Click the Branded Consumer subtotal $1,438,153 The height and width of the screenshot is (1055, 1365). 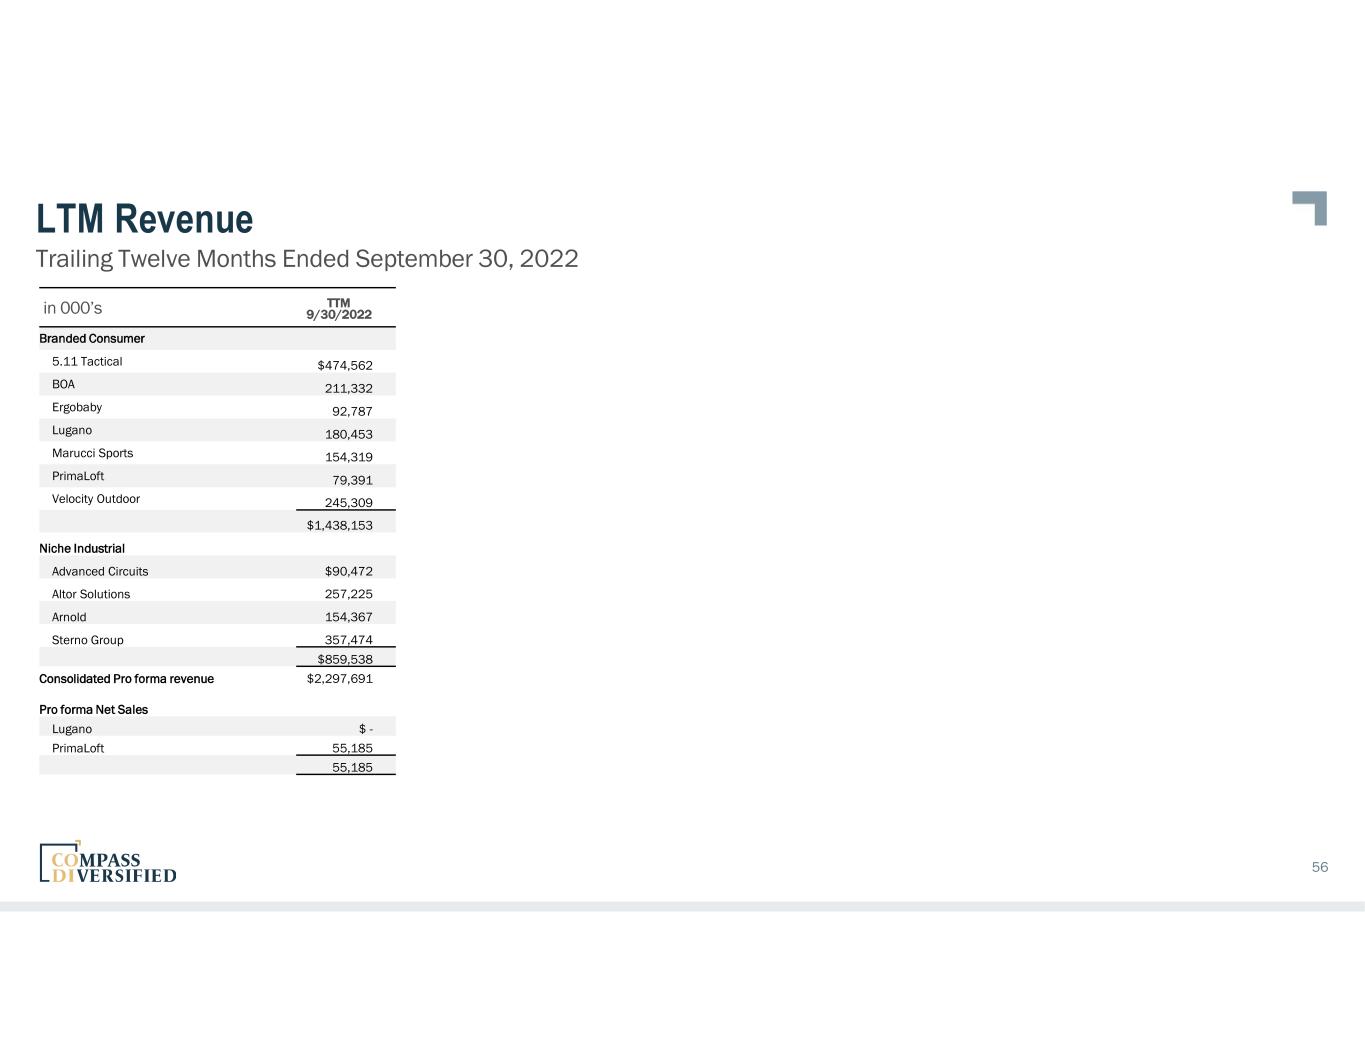(x=339, y=525)
